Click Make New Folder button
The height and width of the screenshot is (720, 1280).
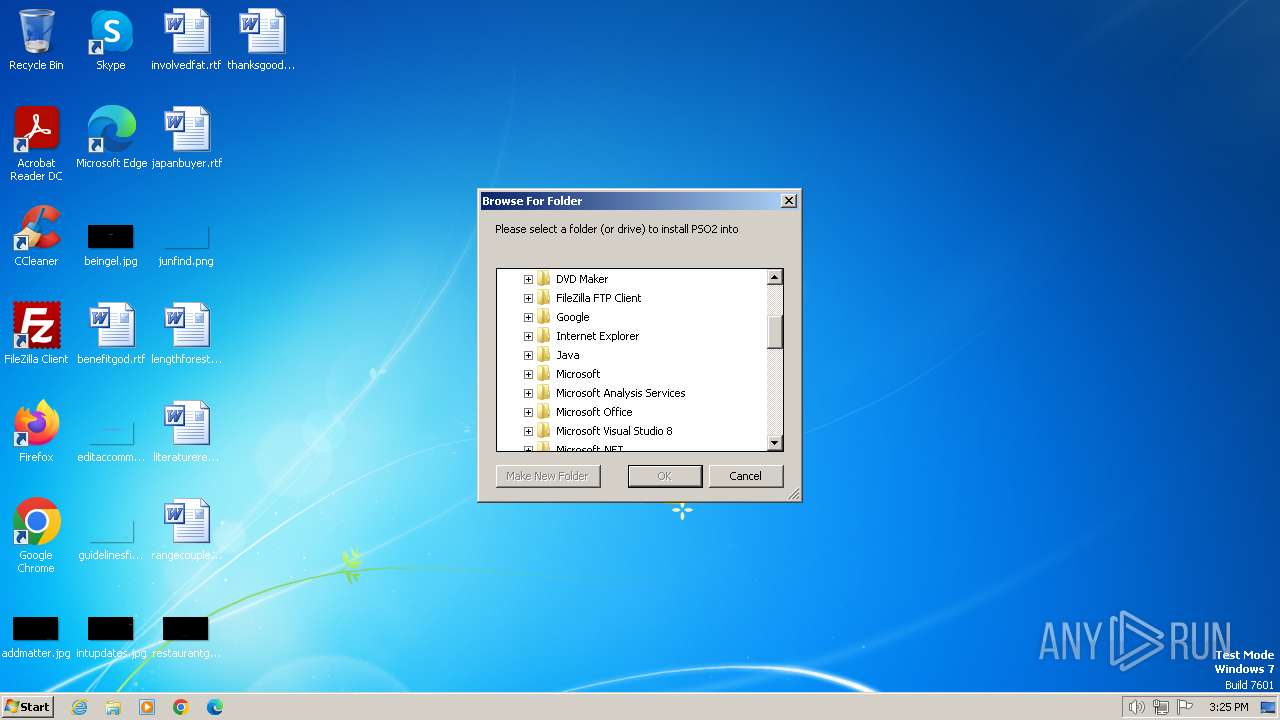coord(547,476)
